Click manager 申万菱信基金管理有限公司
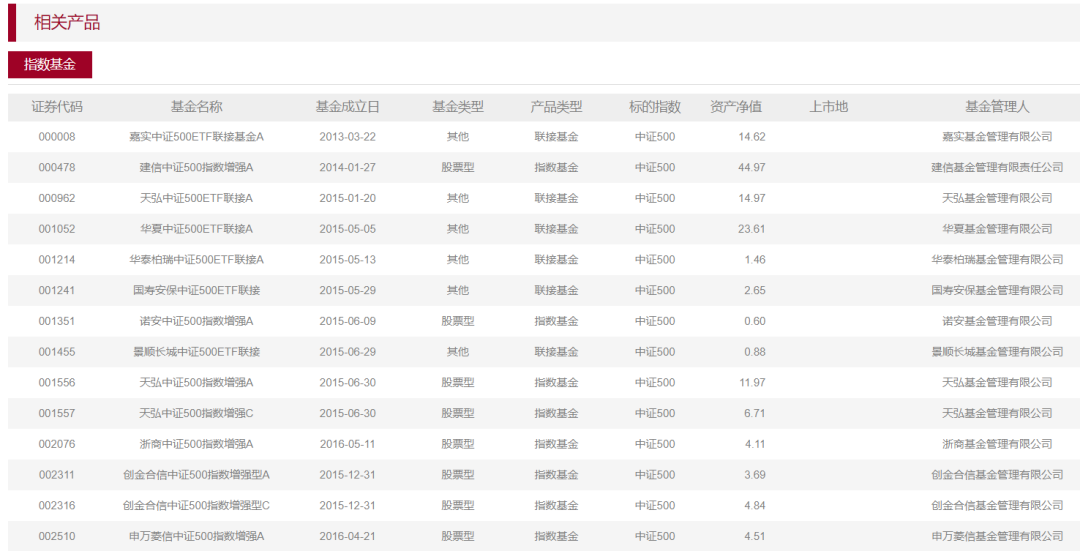This screenshot has height=551, width=1080. [x=997, y=536]
